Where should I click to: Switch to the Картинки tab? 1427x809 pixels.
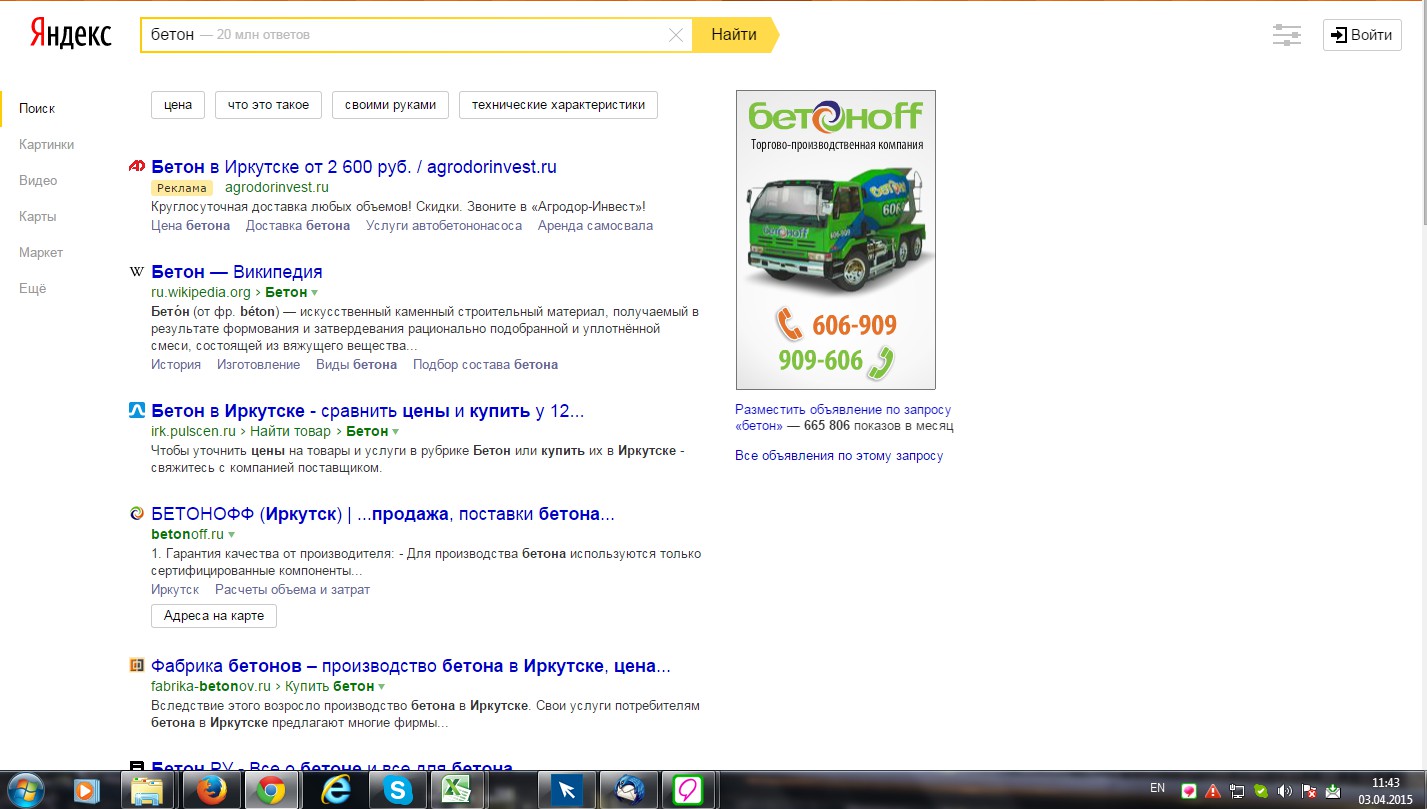click(x=46, y=144)
